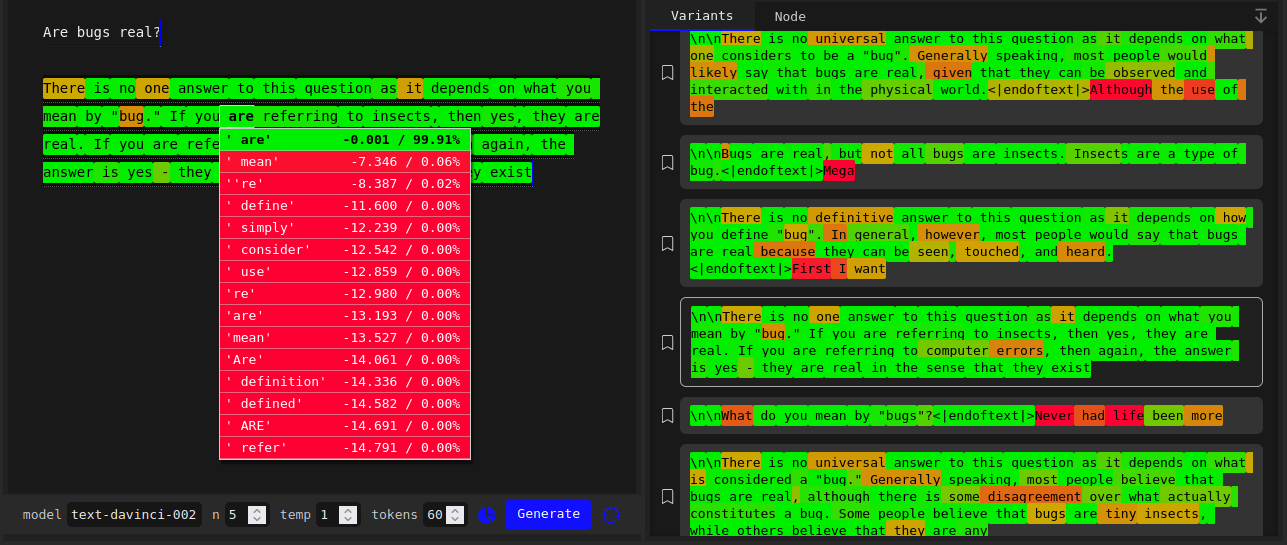Adjust the temp stepper arrows
This screenshot has width=1287, height=545.
(348, 515)
